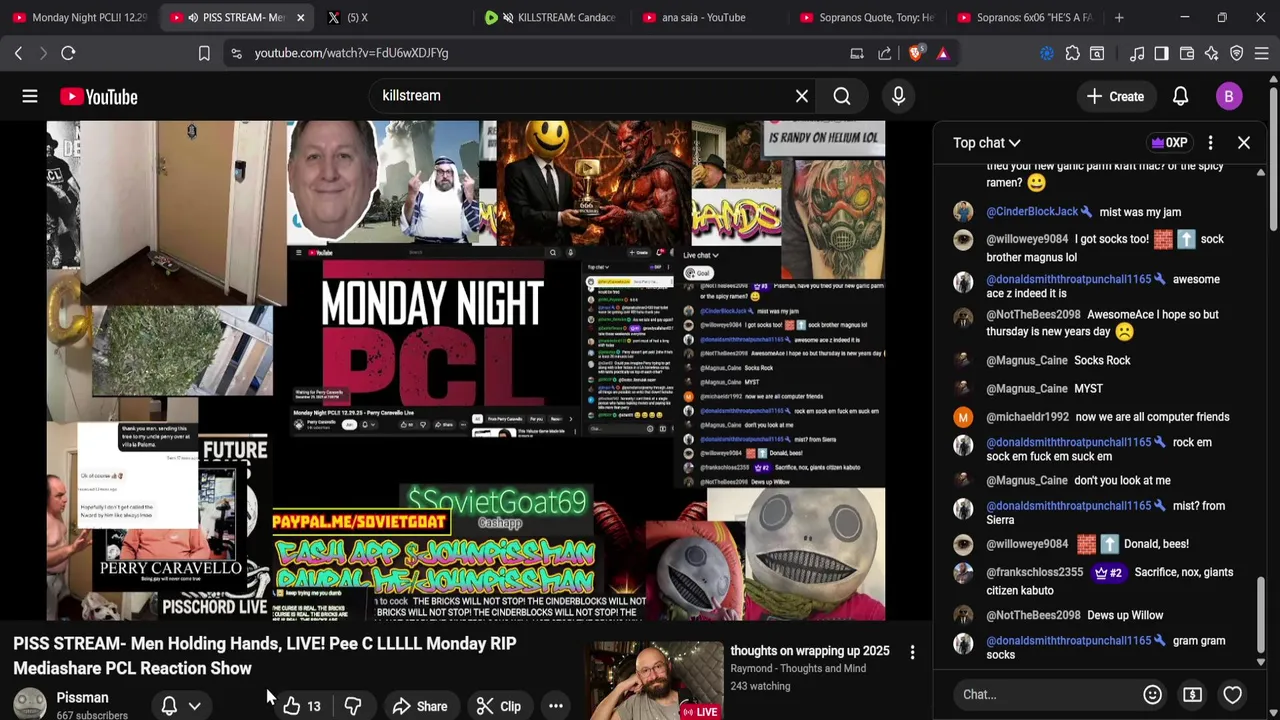The width and height of the screenshot is (1280, 720).
Task: Go to YouTube home via logo
Action: point(98,96)
